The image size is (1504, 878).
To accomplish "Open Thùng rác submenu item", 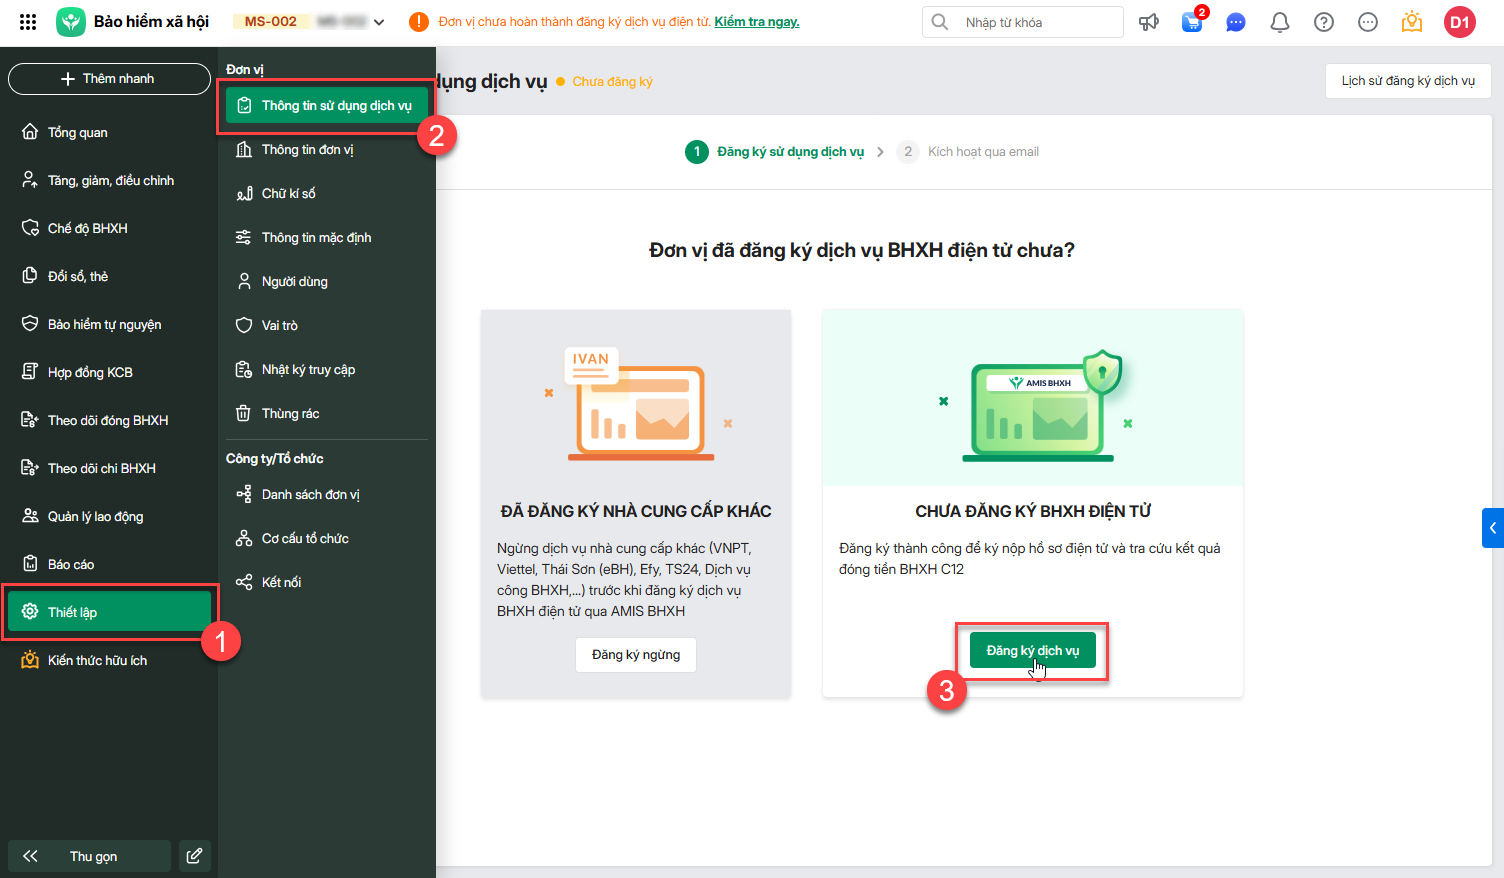I will pyautogui.click(x=327, y=413).
